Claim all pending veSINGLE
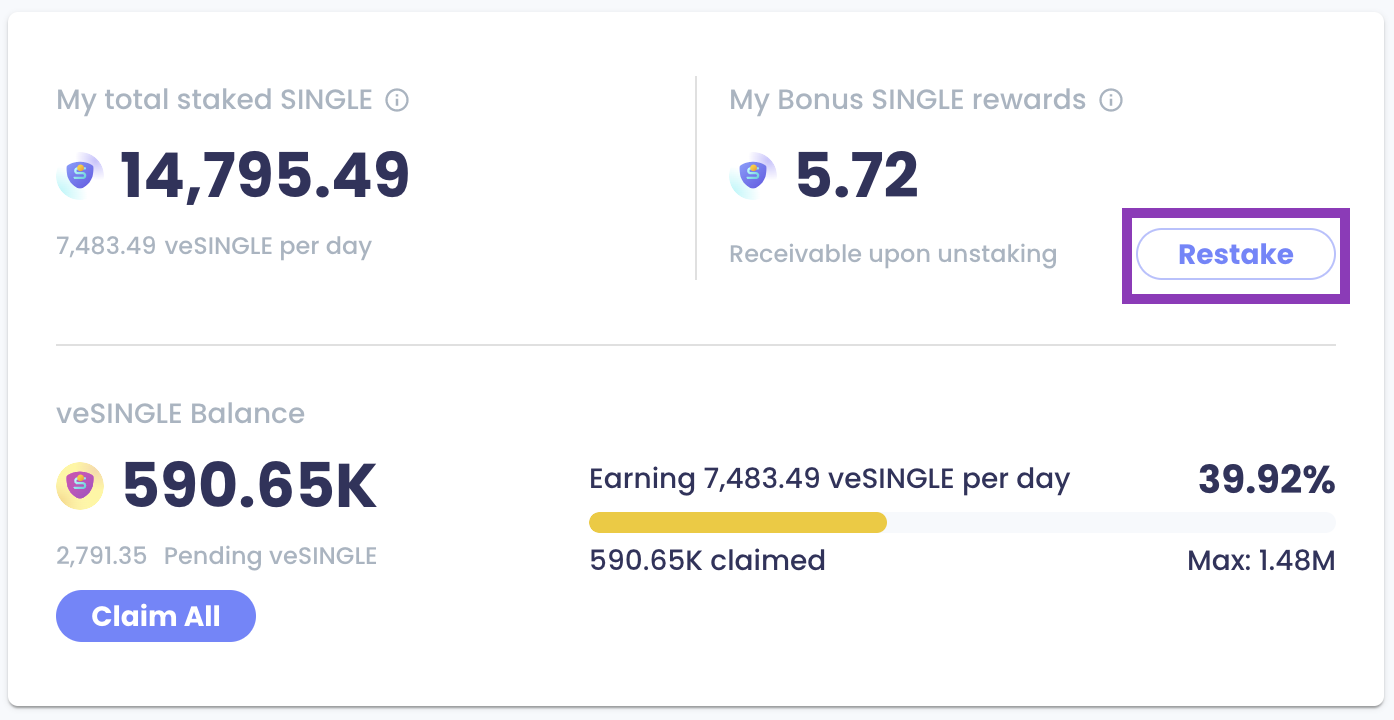This screenshot has width=1394, height=720. 156,616
